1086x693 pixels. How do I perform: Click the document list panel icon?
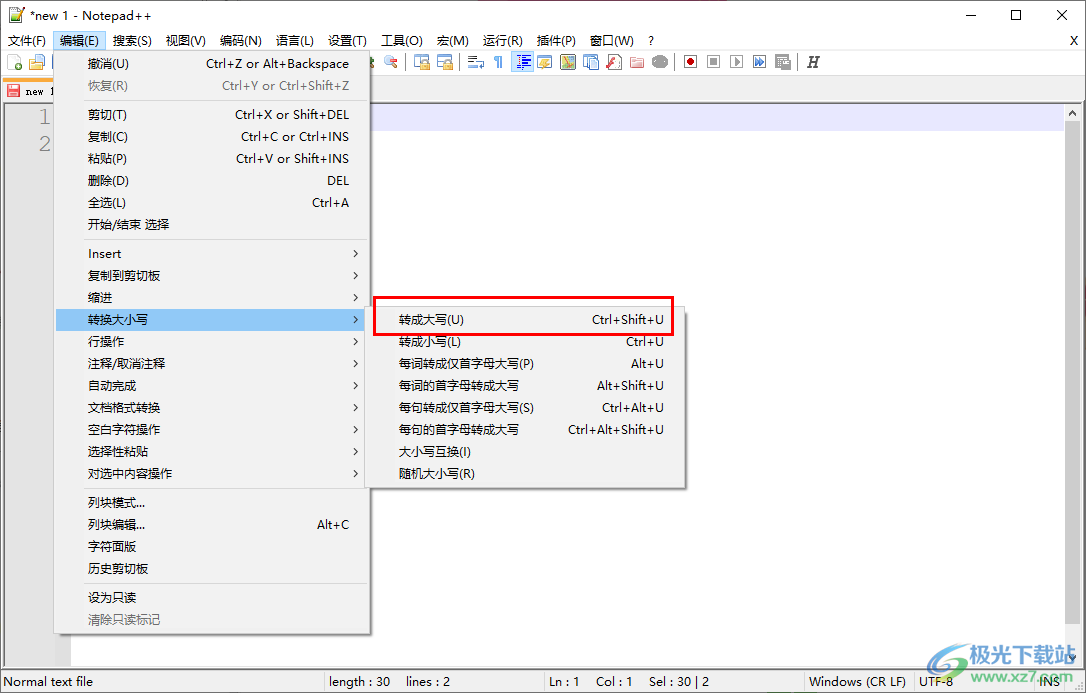coord(590,61)
